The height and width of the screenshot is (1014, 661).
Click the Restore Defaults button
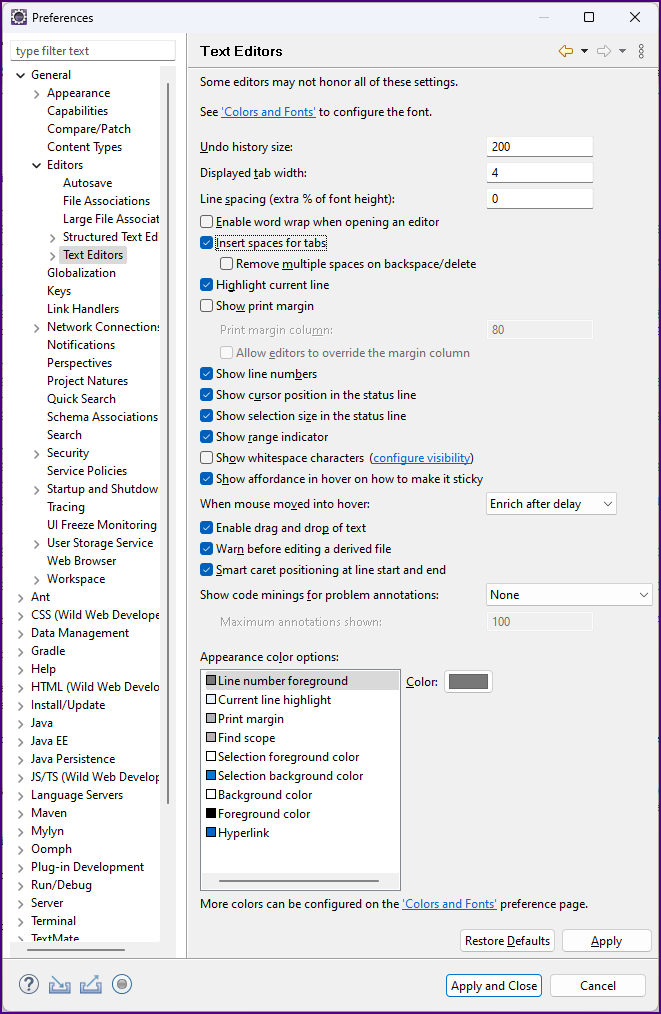(508, 941)
